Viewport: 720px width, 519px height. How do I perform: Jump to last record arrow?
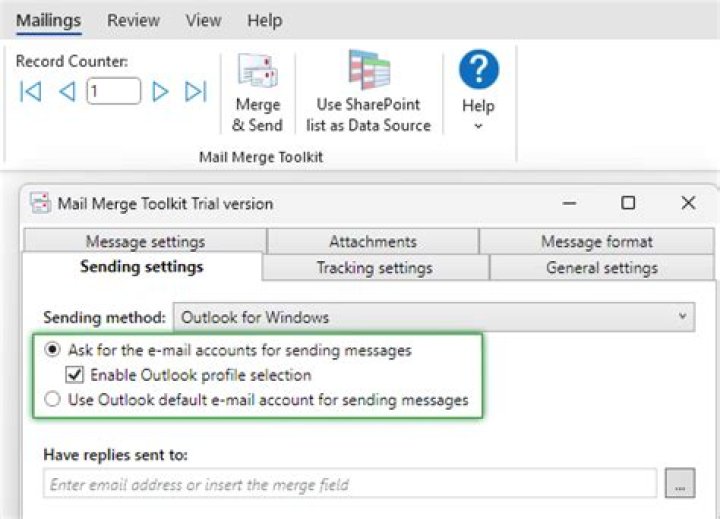pos(196,92)
